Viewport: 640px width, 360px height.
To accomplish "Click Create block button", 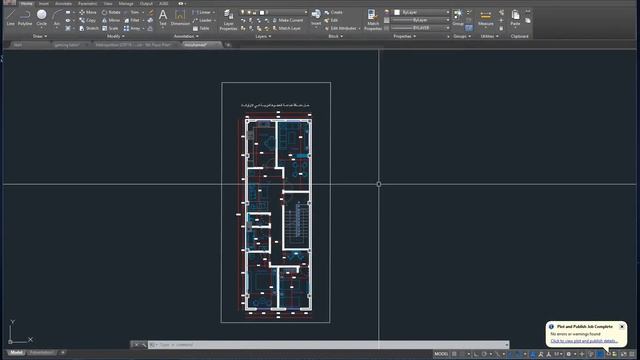I will click(x=333, y=13).
